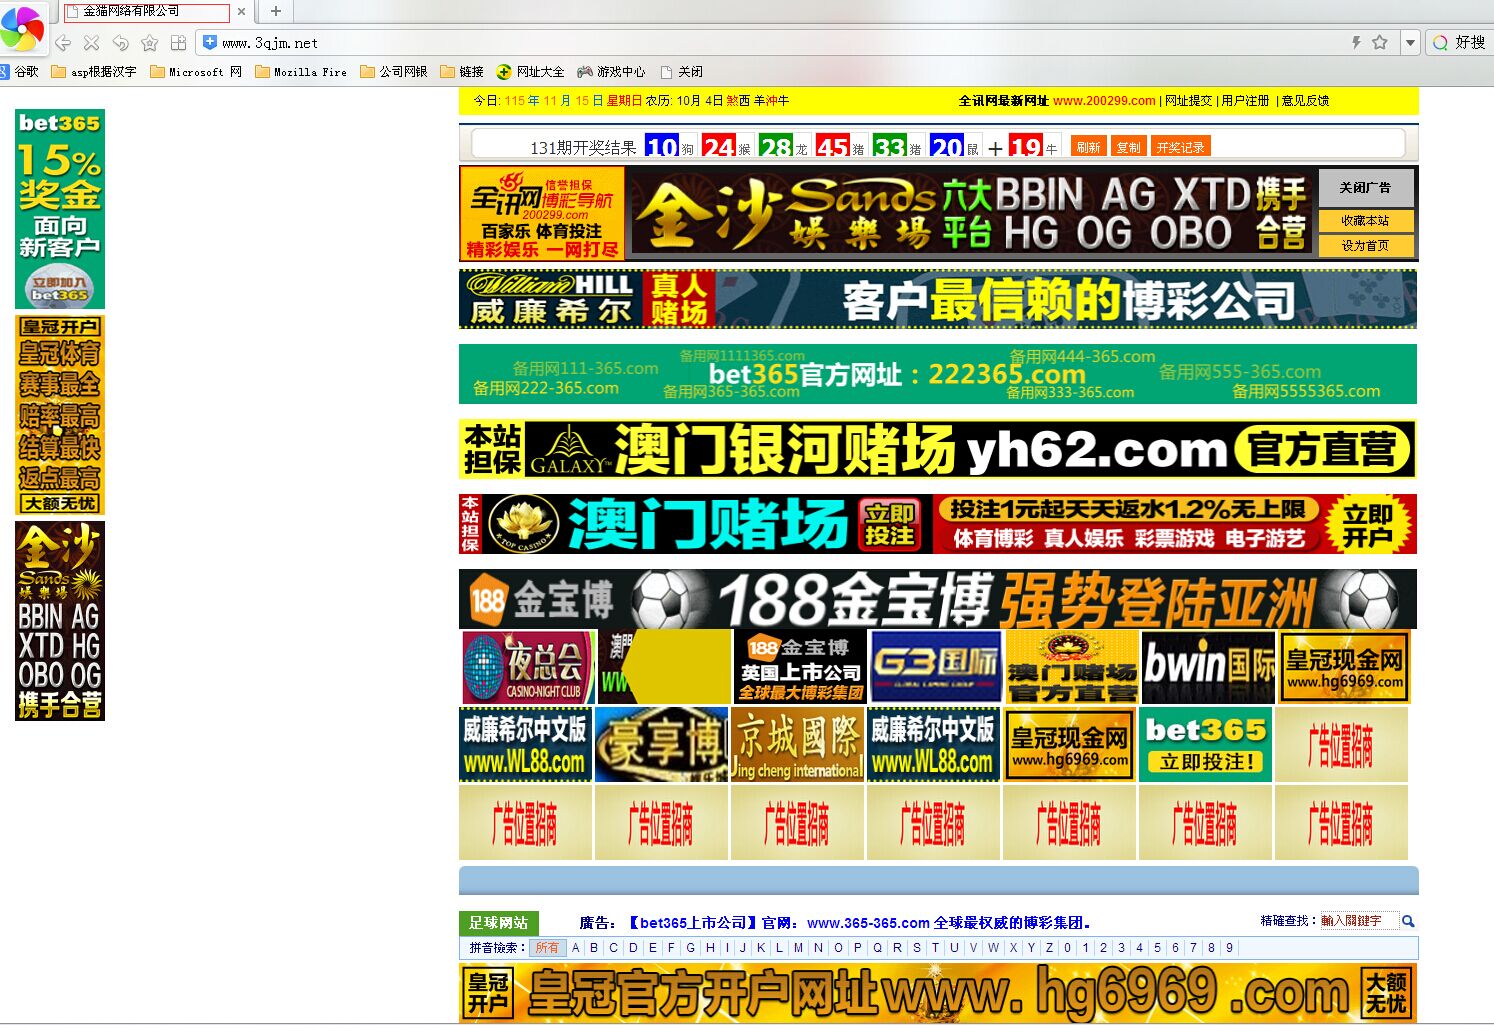The height and width of the screenshot is (1025, 1494).
Task: Click the 好搜 search engine icon
Action: [1440, 43]
